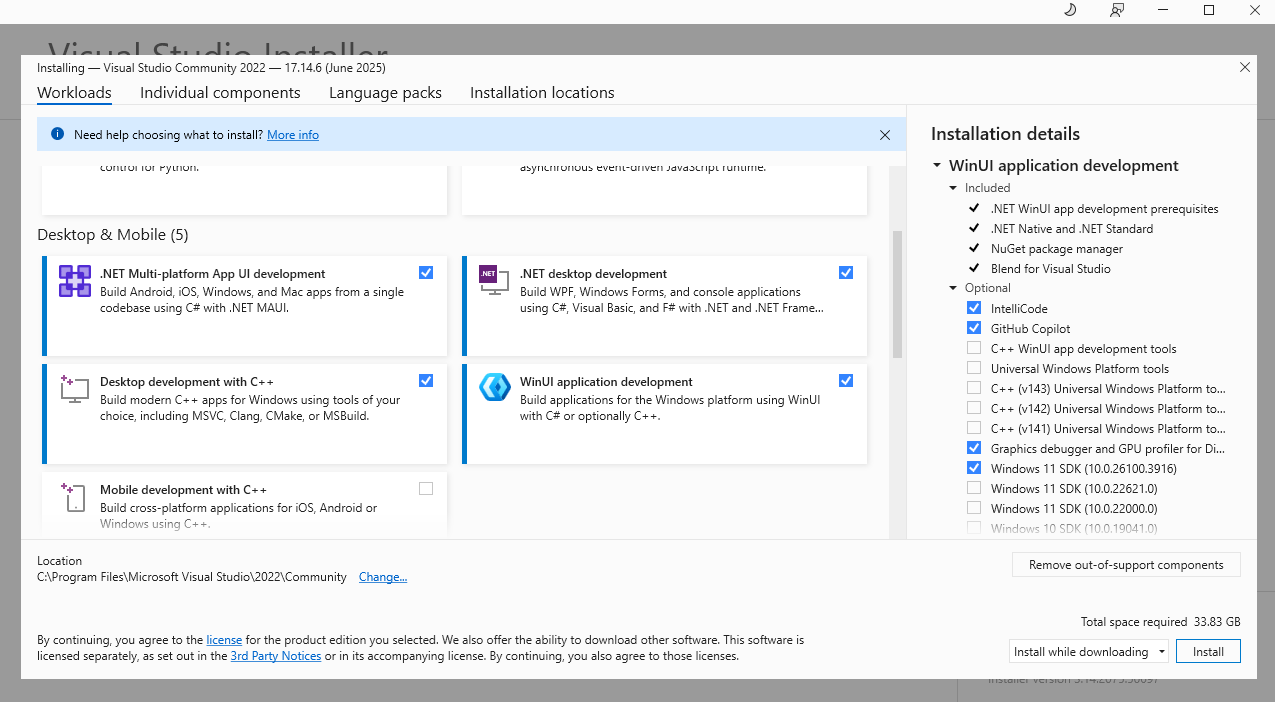Image resolution: width=1275 pixels, height=702 pixels.
Task: Click the Blend for Visual Studio item
Action: pos(1050,268)
